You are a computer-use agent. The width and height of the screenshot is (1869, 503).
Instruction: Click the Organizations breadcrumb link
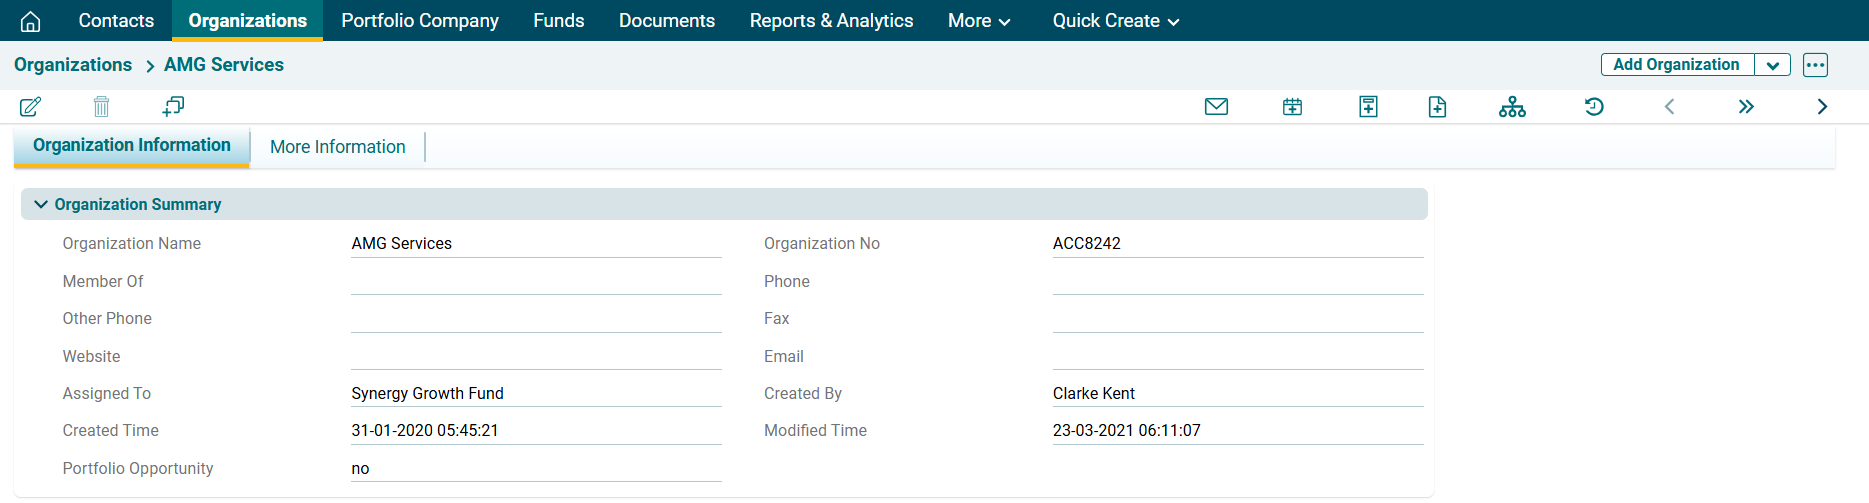[73, 65]
